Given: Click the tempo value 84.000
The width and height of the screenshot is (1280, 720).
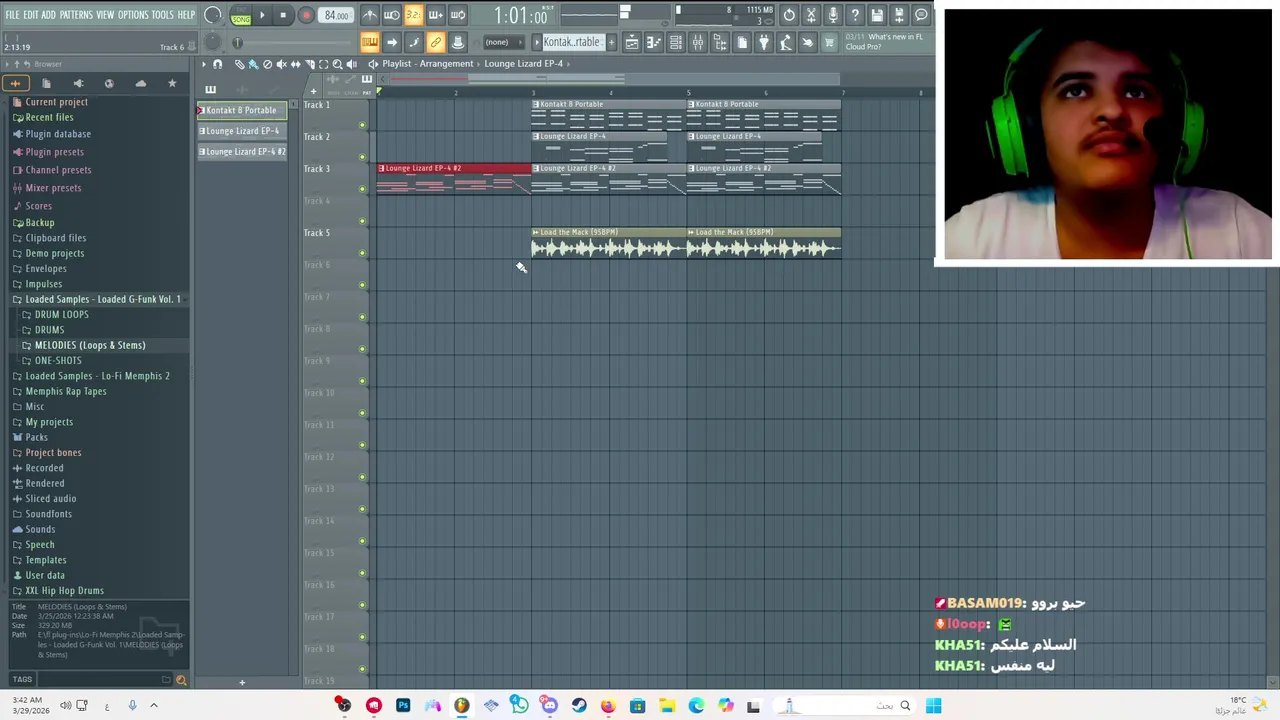Looking at the screenshot, I should [x=337, y=15].
